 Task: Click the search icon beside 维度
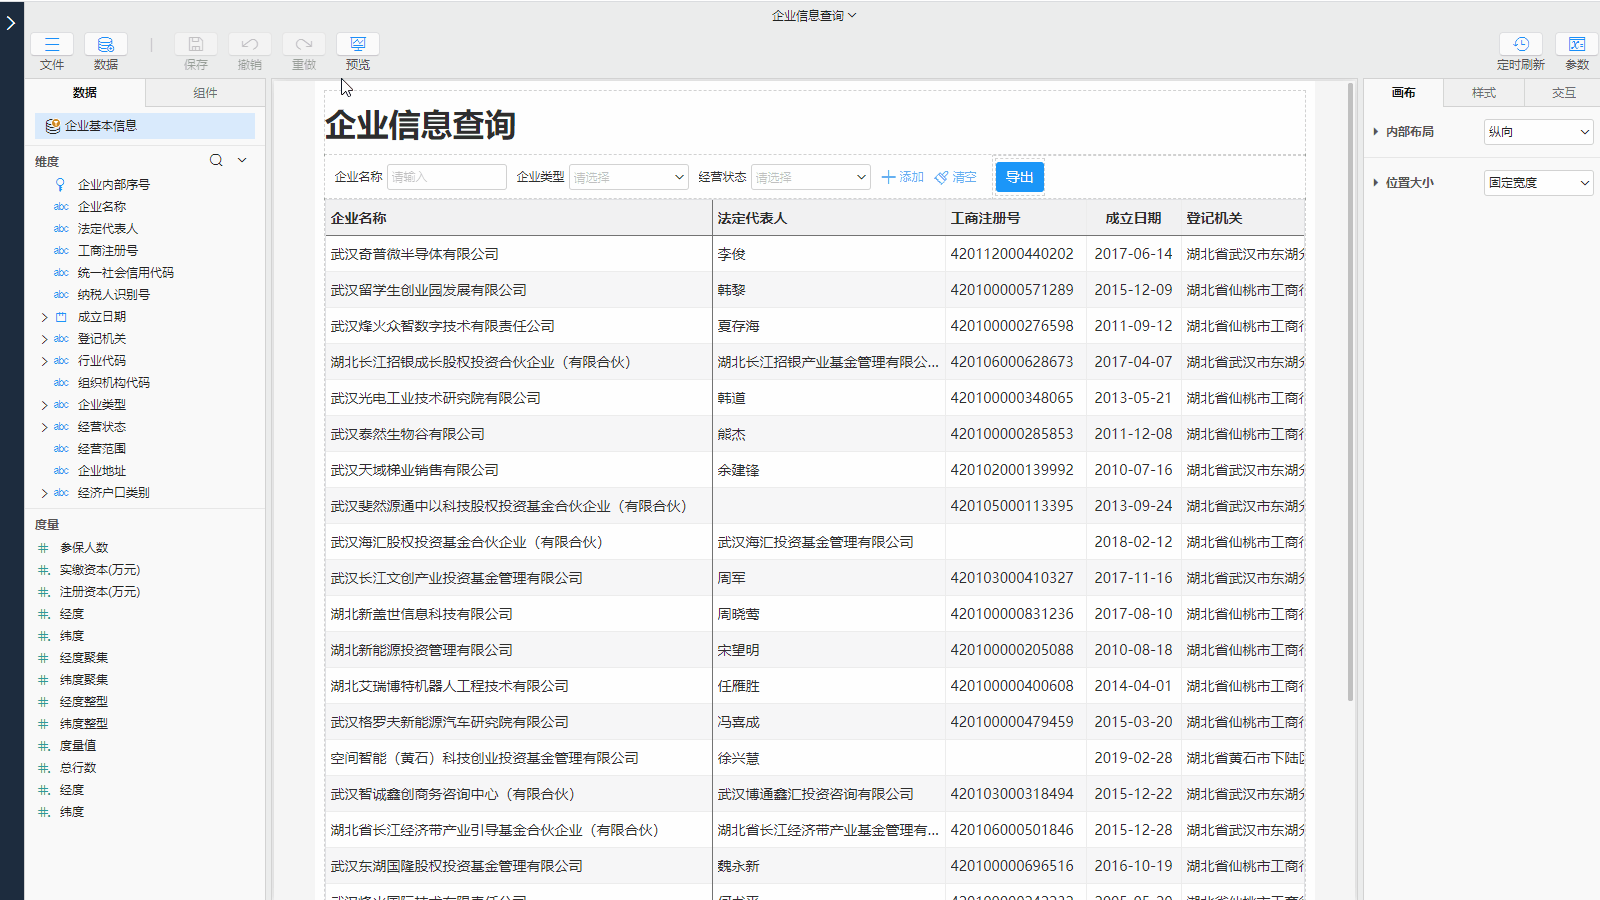[x=216, y=161]
